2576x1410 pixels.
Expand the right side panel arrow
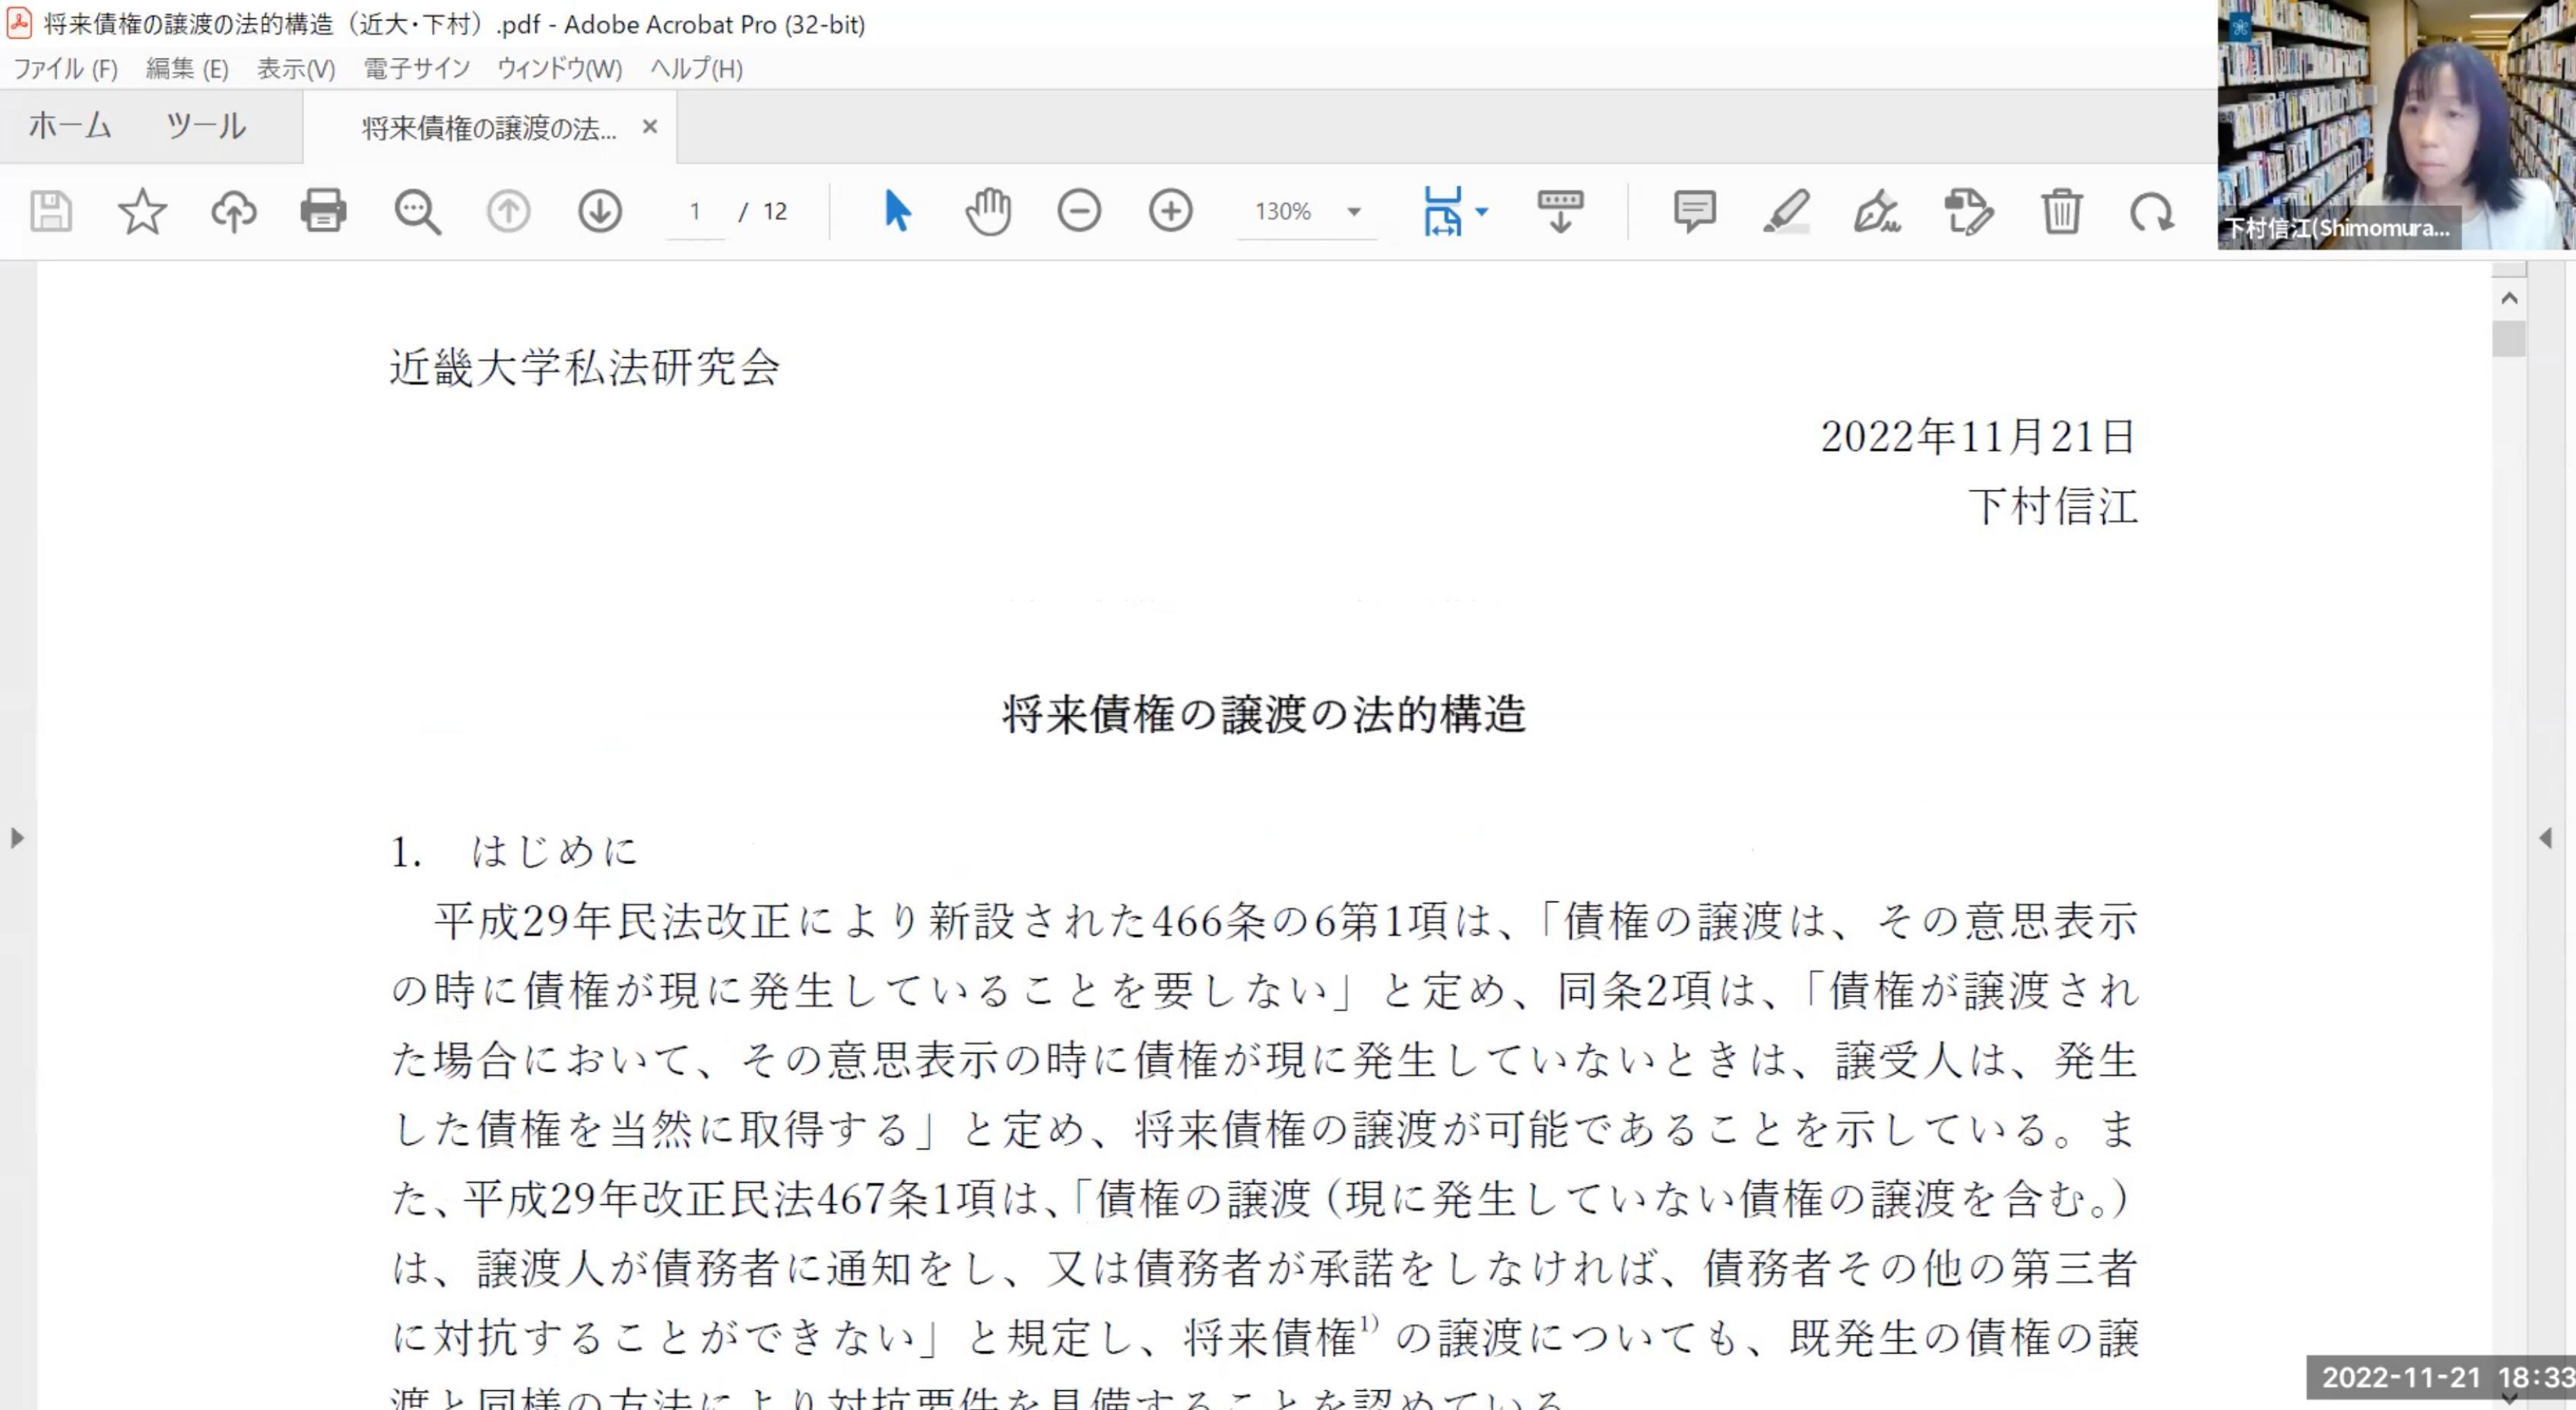click(2545, 838)
